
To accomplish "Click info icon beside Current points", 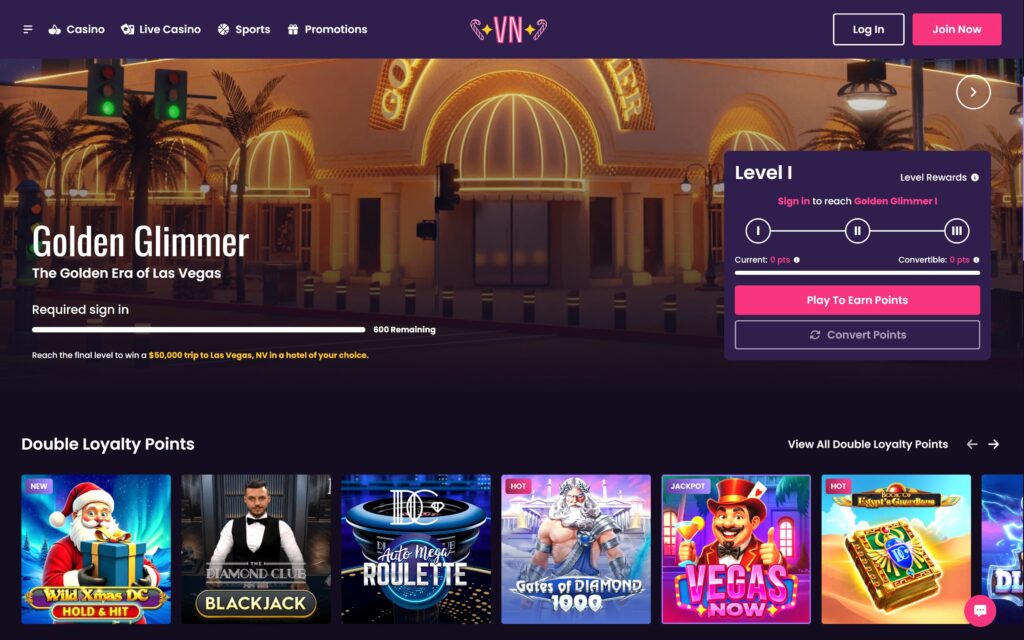I will [x=797, y=260].
